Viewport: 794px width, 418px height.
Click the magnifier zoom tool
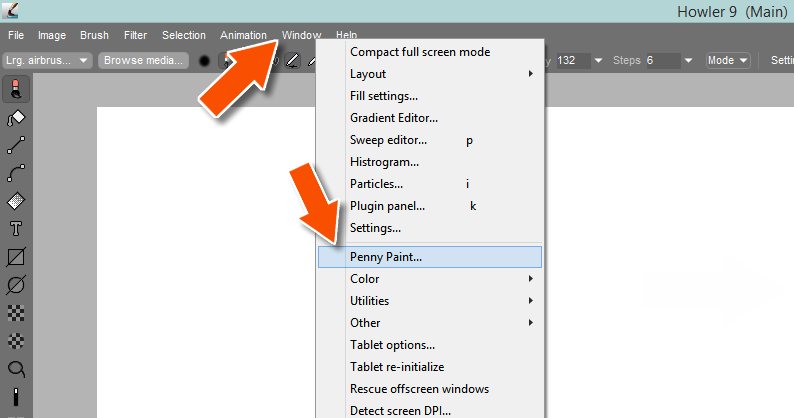tap(16, 368)
